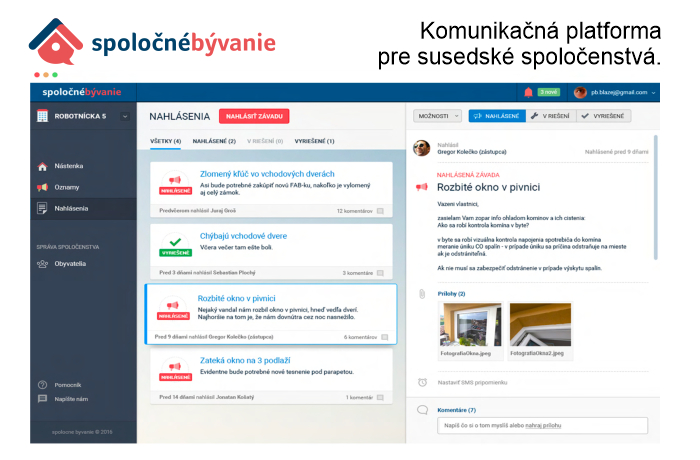700x460 pixels.
Task: Click the people icon for Obyvatelia
Action: [x=42, y=264]
